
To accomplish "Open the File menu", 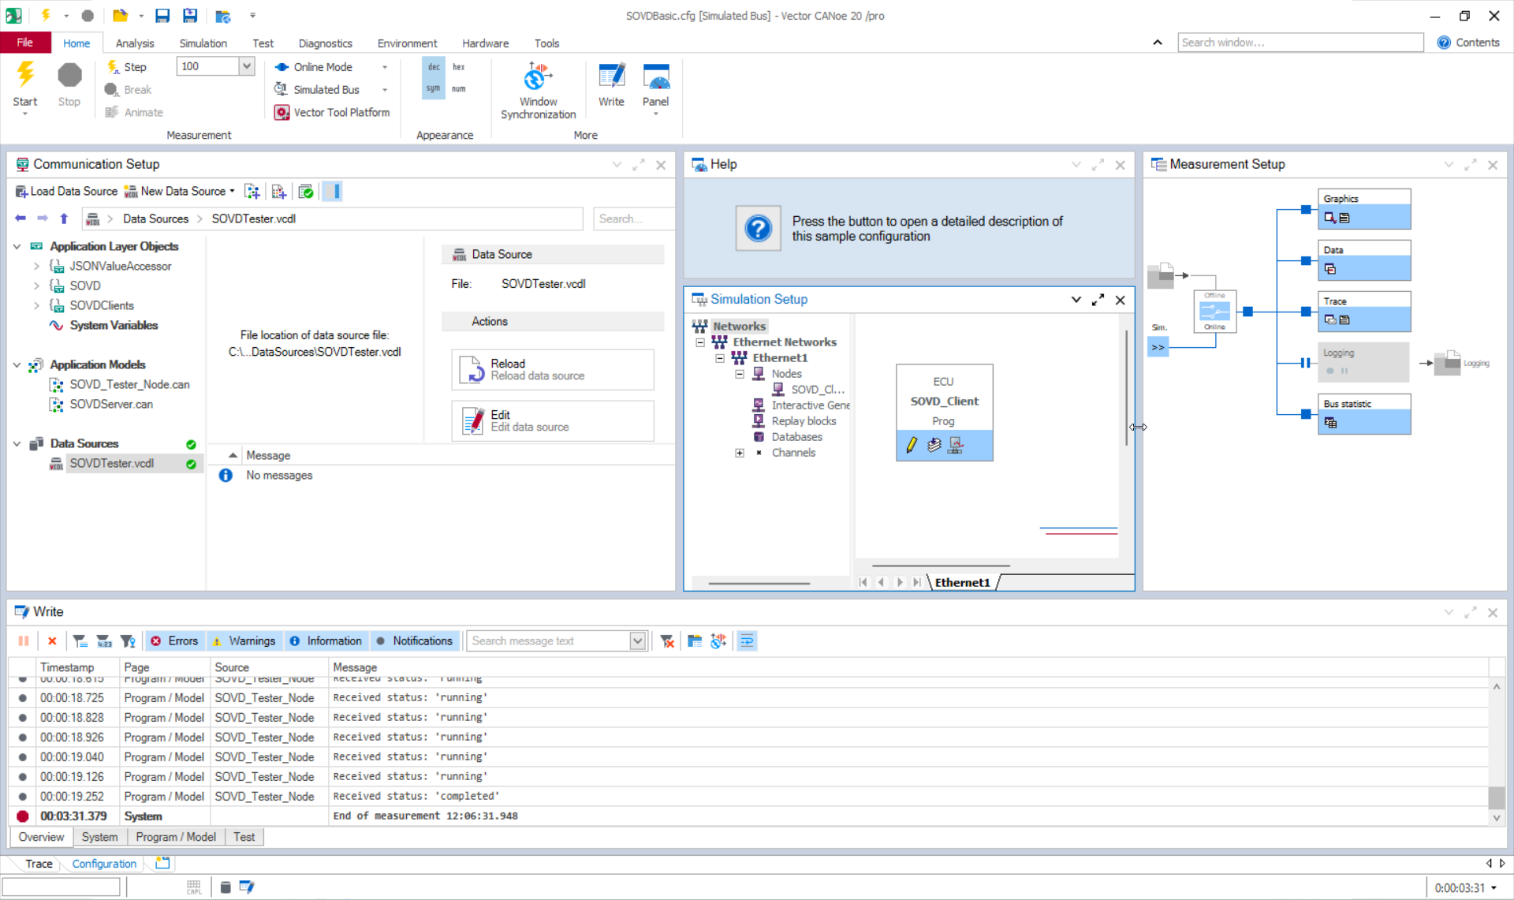I will coord(25,43).
